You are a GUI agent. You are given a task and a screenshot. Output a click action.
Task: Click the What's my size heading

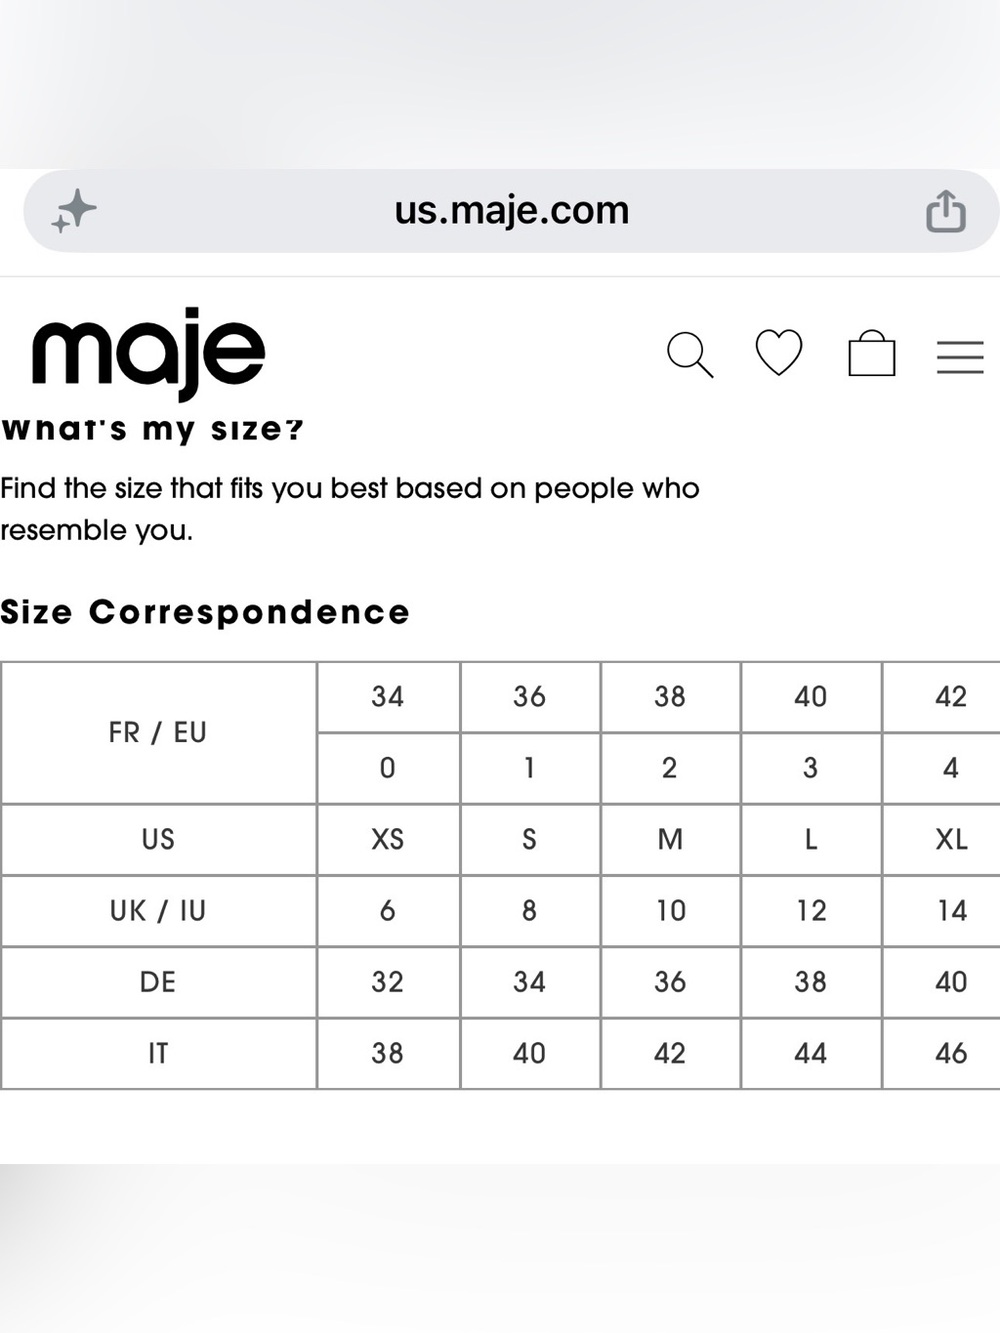[x=152, y=429]
